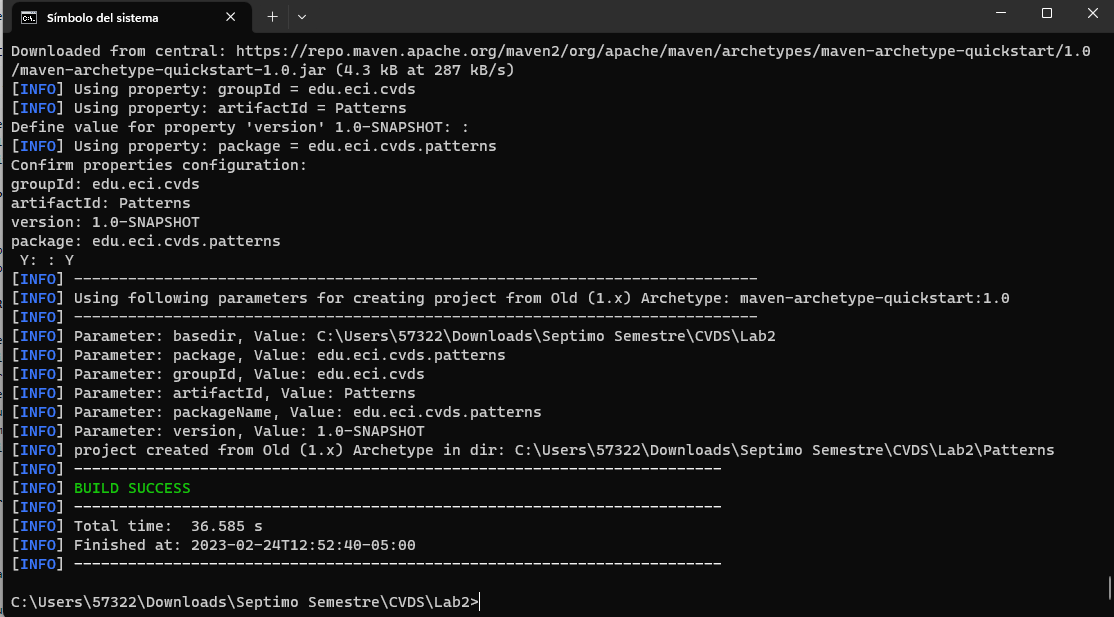The height and width of the screenshot is (617, 1114).
Task: Open a new terminal tab with the plus button
Action: pyautogui.click(x=272, y=17)
